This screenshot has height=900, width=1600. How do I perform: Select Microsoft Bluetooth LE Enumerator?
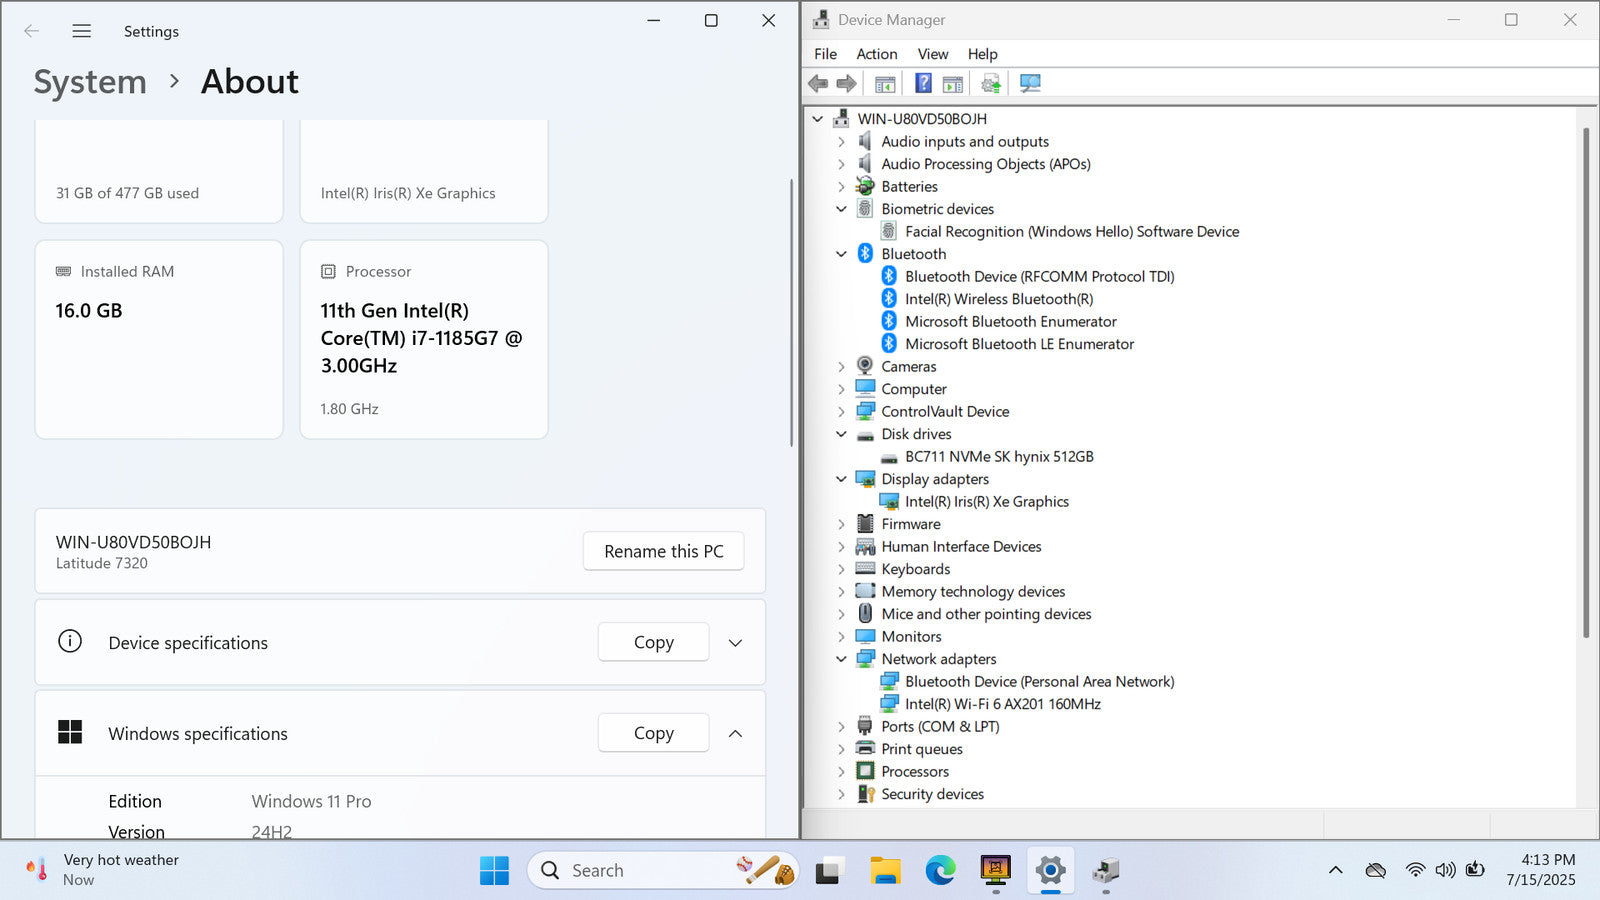point(1020,344)
